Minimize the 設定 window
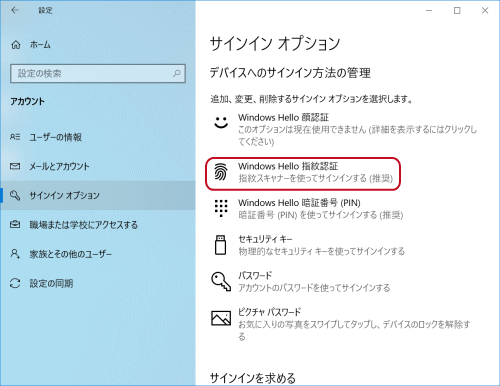 point(429,11)
